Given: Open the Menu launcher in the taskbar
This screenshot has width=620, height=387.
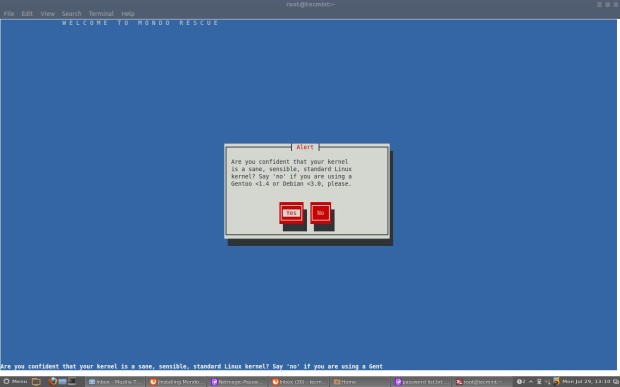Looking at the screenshot, I should pyautogui.click(x=15, y=381).
